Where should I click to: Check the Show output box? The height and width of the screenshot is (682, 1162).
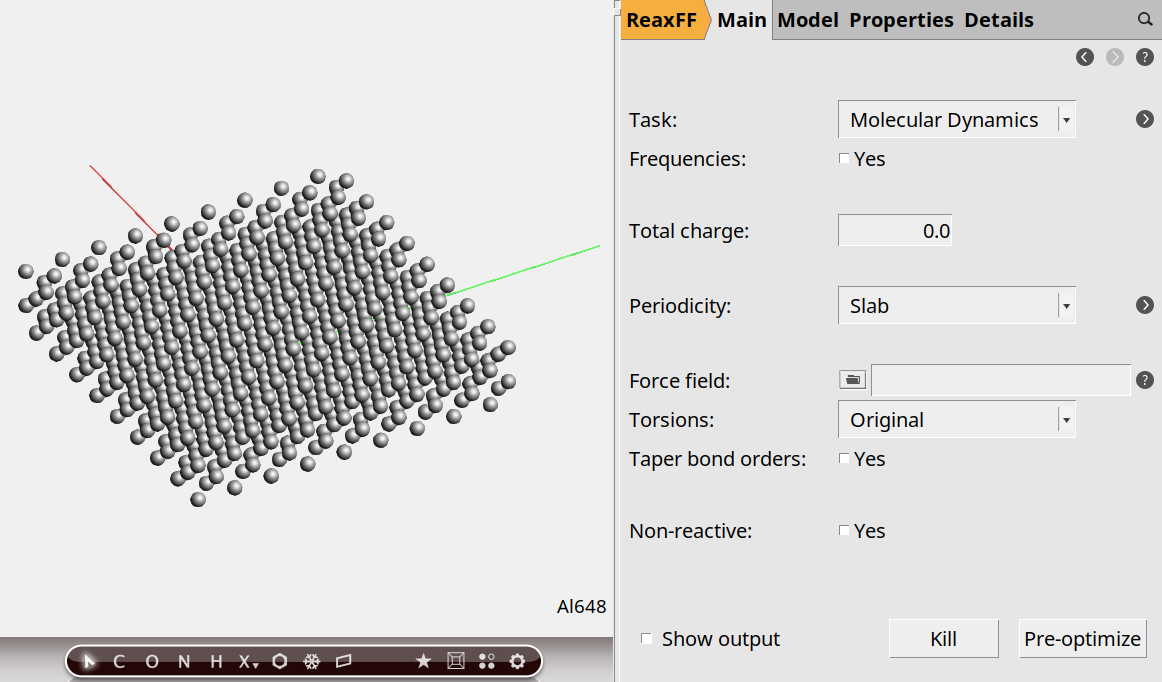click(x=647, y=638)
